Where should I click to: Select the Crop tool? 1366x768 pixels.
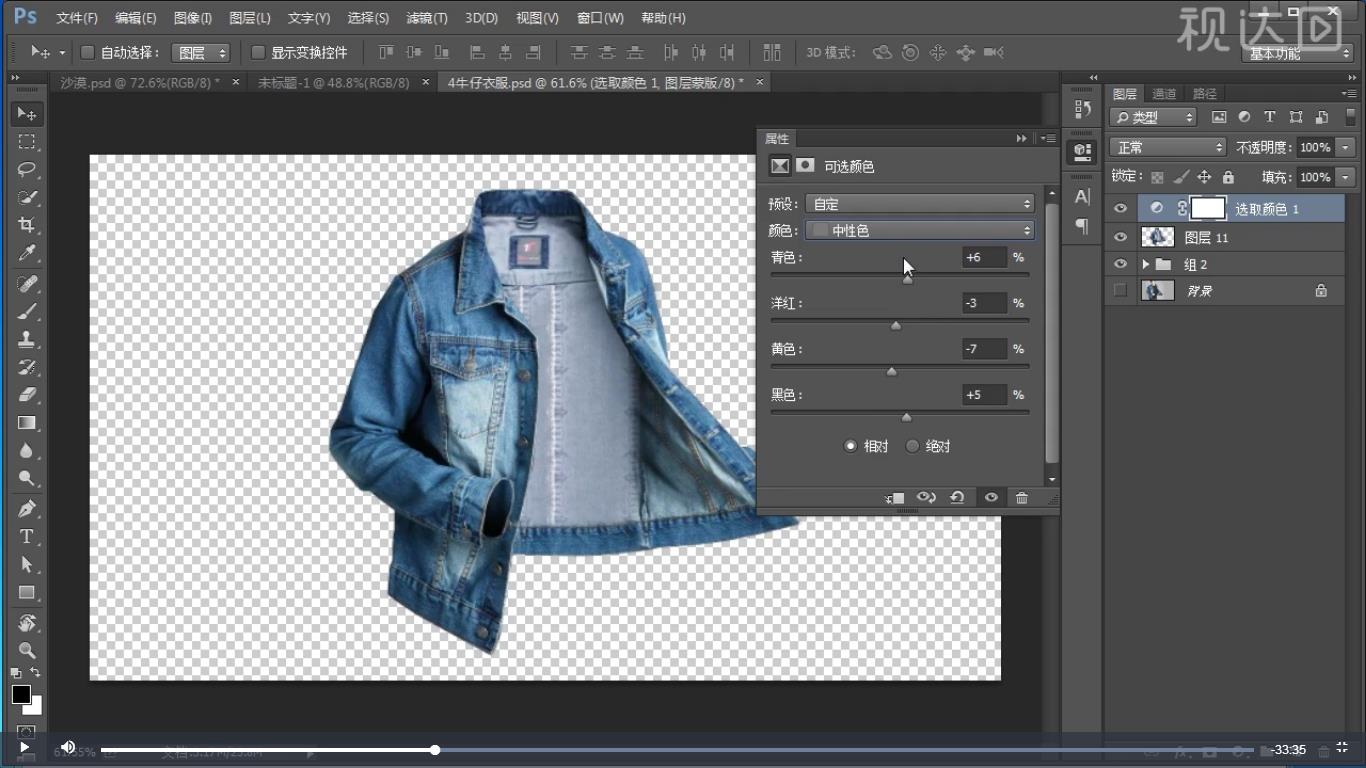[x=27, y=225]
